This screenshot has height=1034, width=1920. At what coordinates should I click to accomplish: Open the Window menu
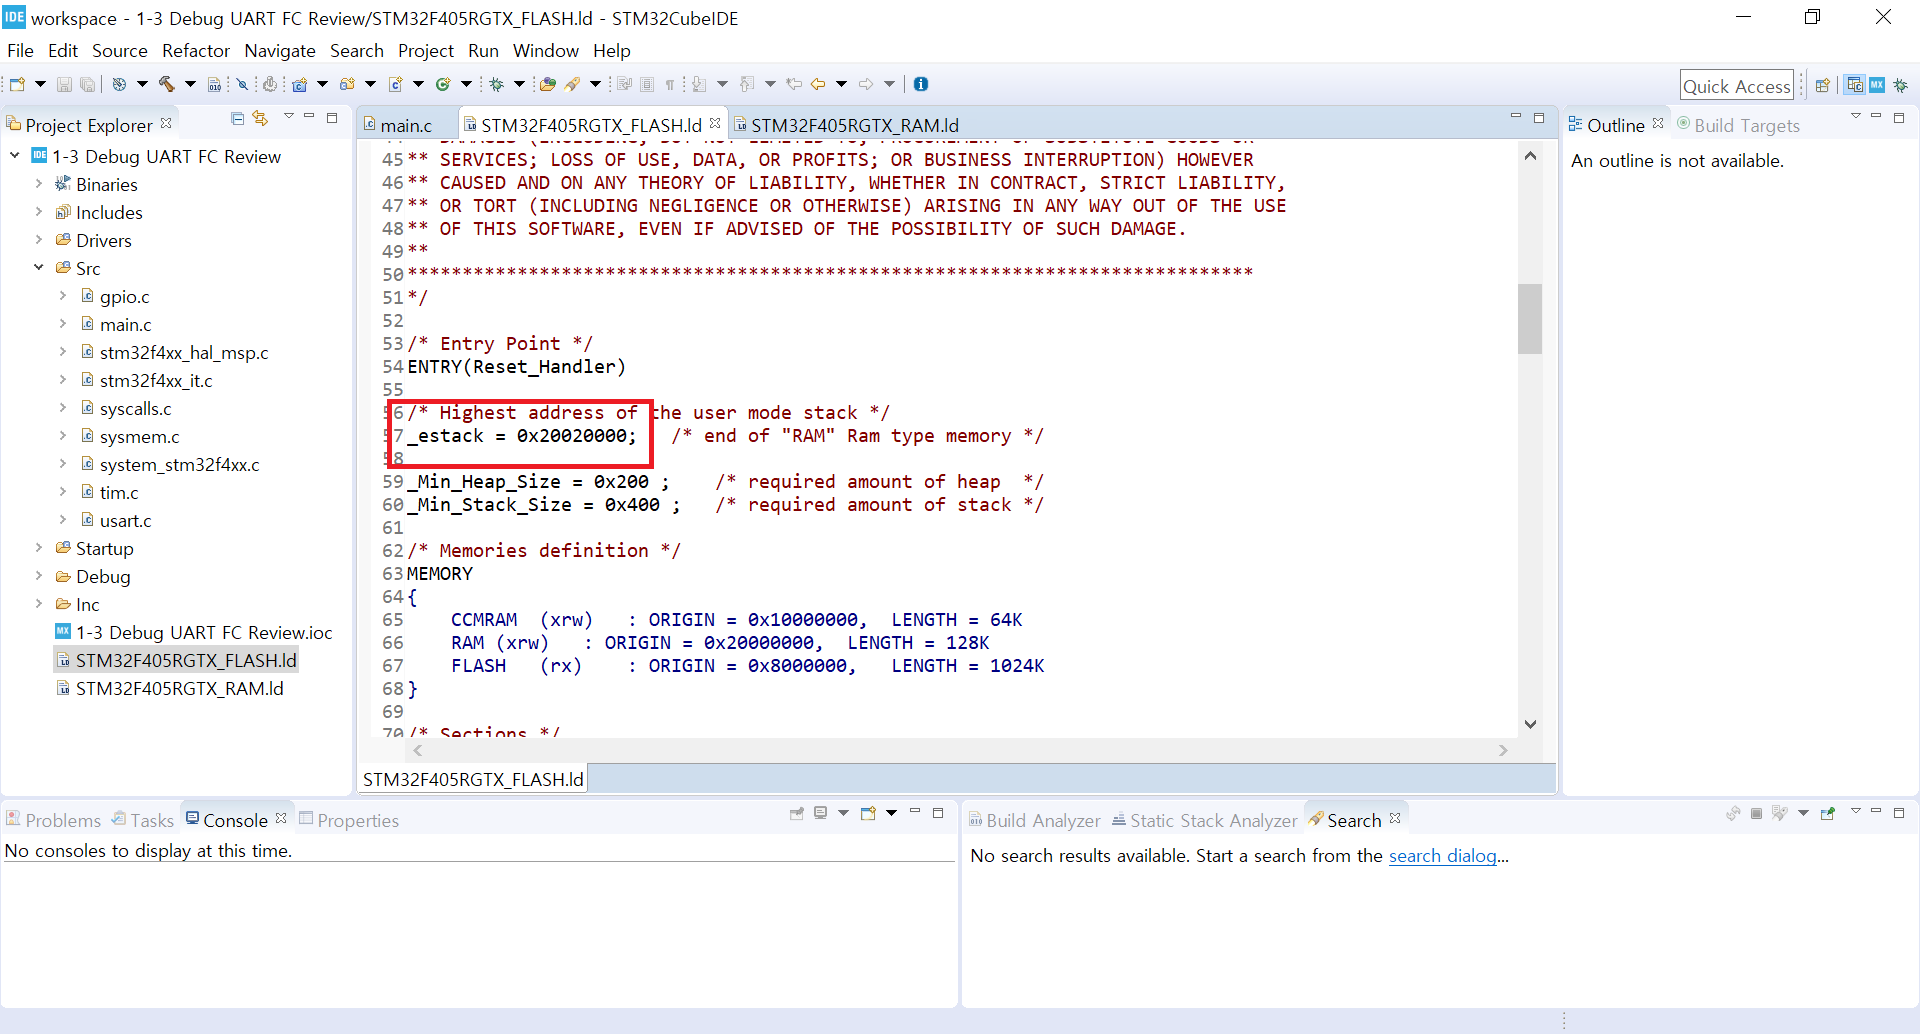coord(546,50)
